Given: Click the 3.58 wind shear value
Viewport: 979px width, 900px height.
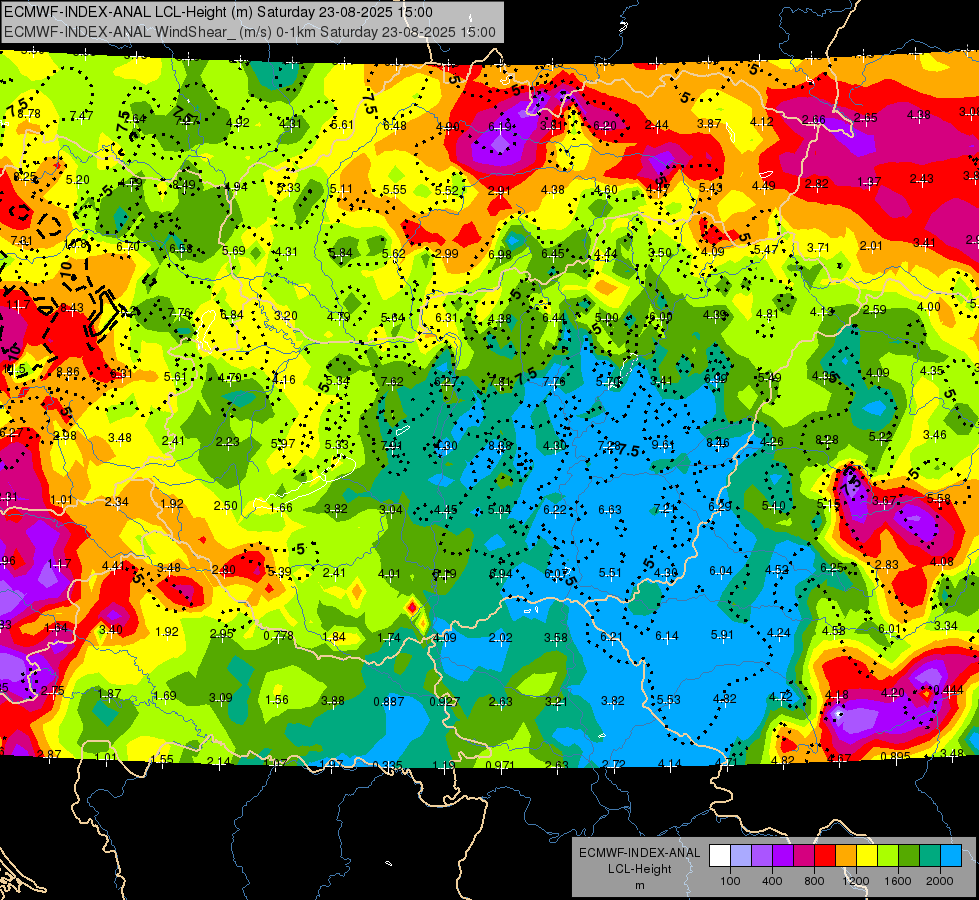Looking at the screenshot, I should [556, 638].
